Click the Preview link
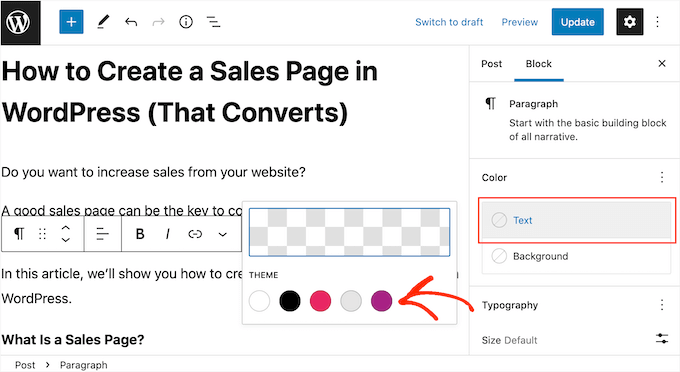Screen dimensions: 680x372 (520, 22)
